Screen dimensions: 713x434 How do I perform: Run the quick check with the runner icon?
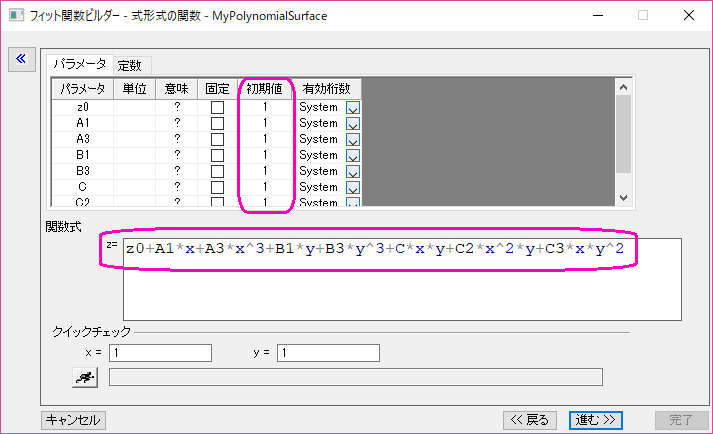[85, 378]
